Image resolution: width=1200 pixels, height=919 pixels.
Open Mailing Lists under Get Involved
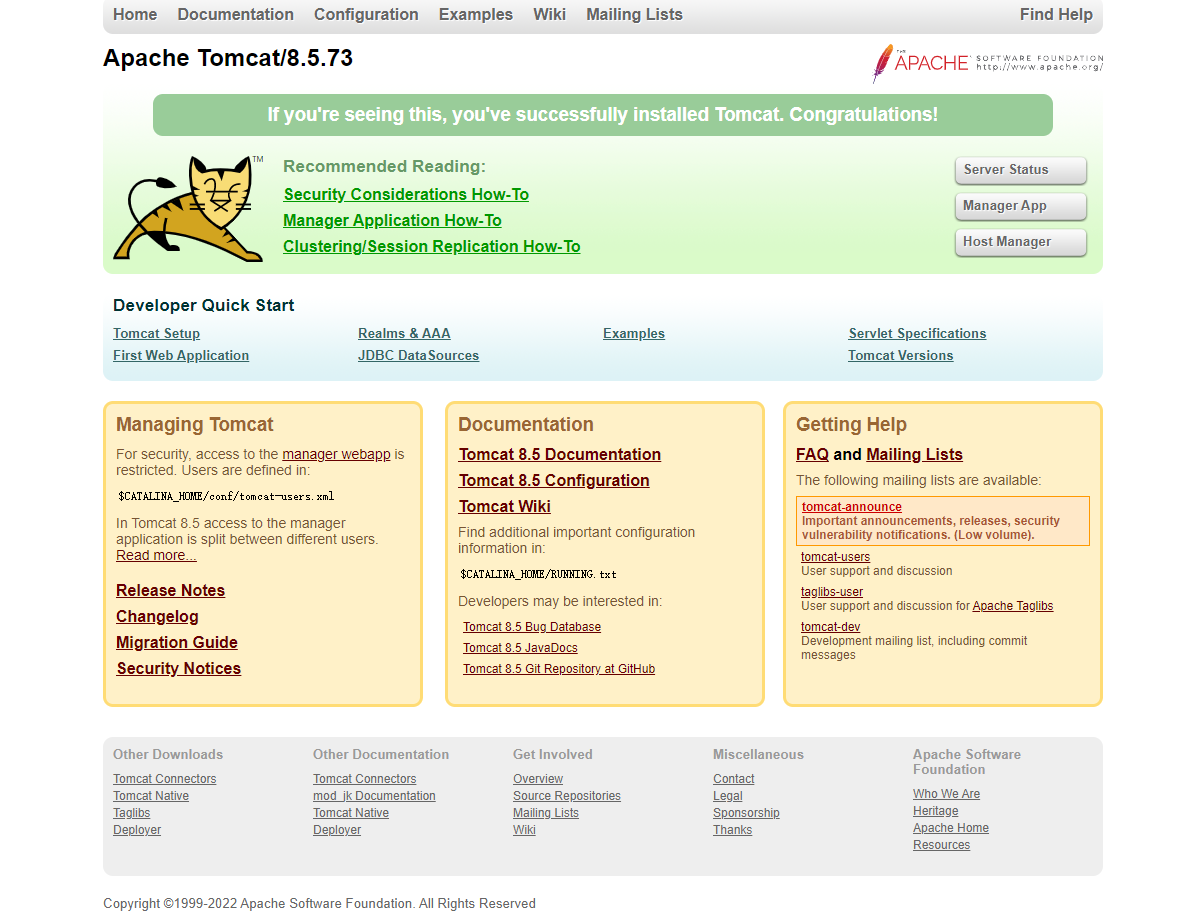[x=546, y=813]
